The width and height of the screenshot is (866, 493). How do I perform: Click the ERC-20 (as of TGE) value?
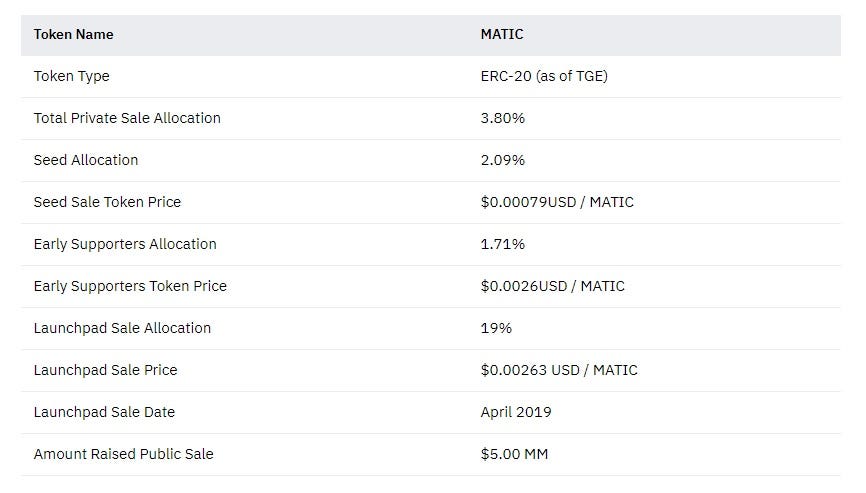pyautogui.click(x=543, y=76)
